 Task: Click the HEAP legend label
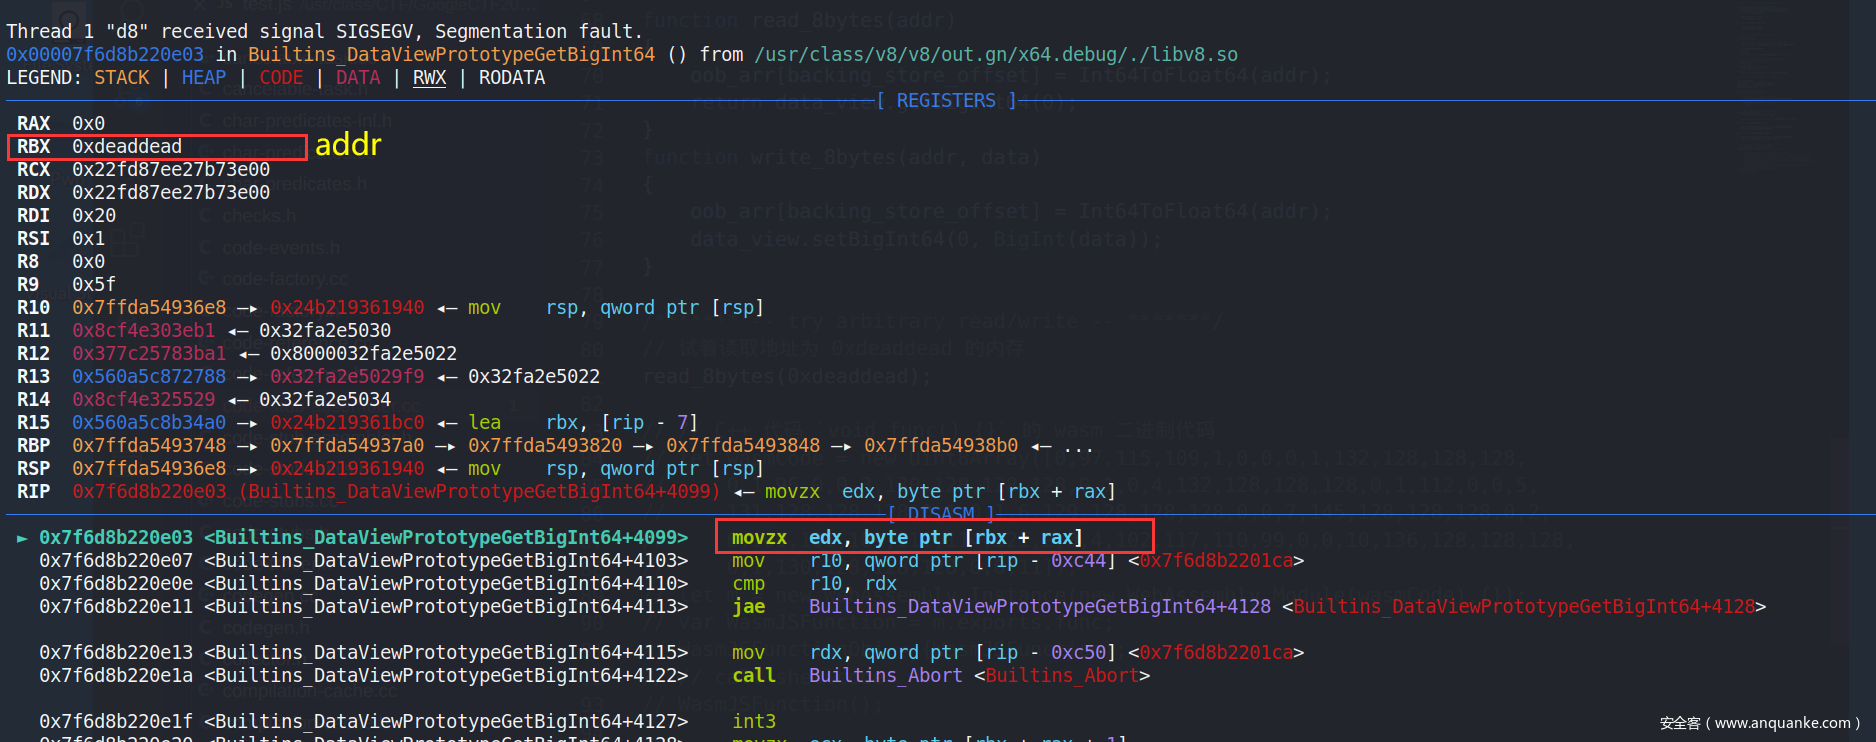pyautogui.click(x=204, y=78)
